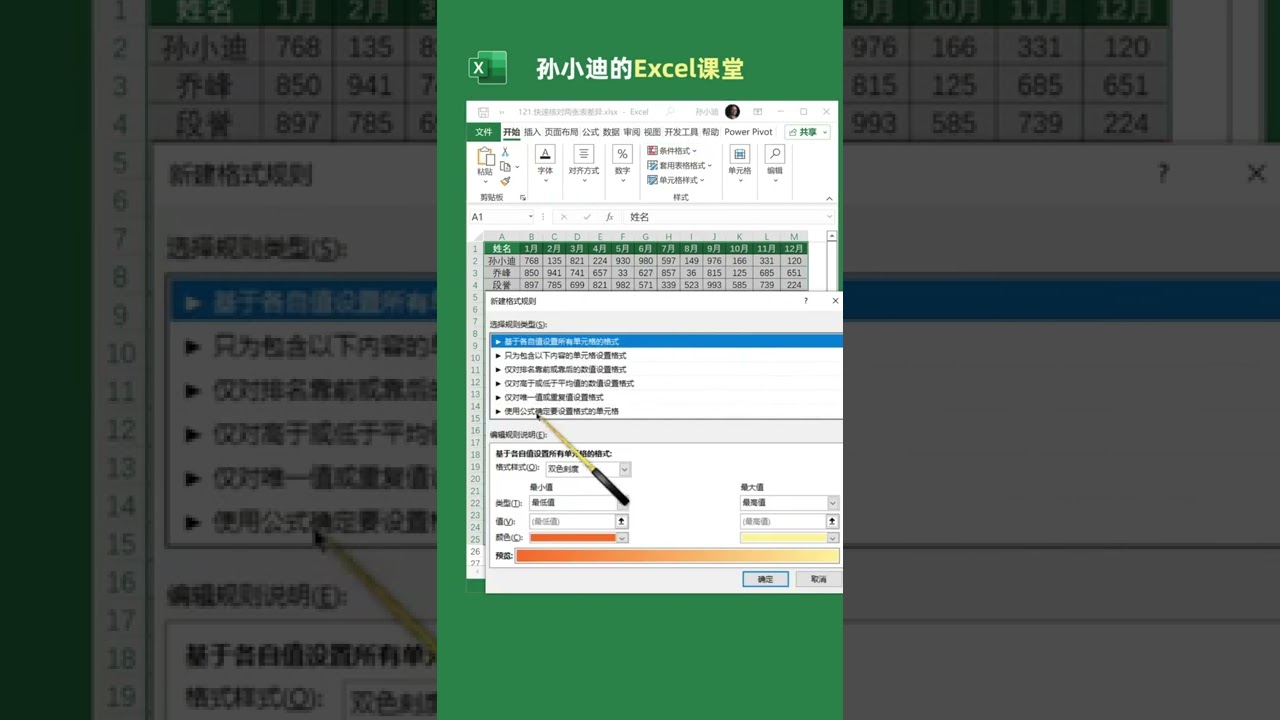Select the header cell 12月
The width and height of the screenshot is (1280, 720).
[794, 249]
